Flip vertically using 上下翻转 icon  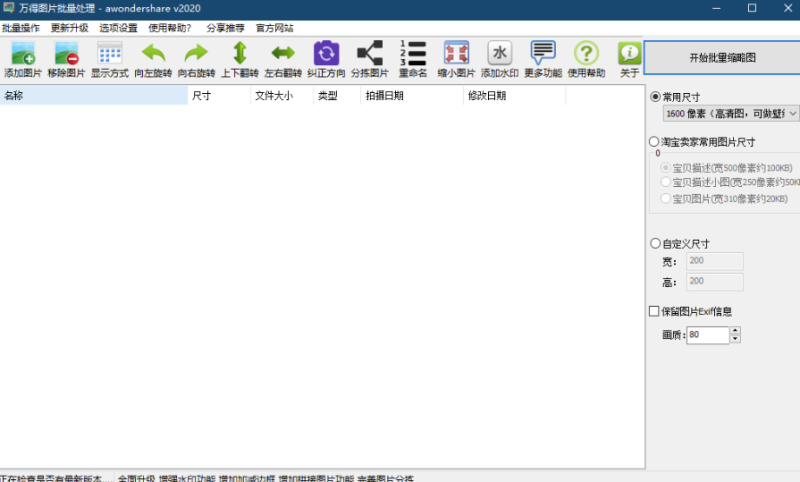click(240, 59)
